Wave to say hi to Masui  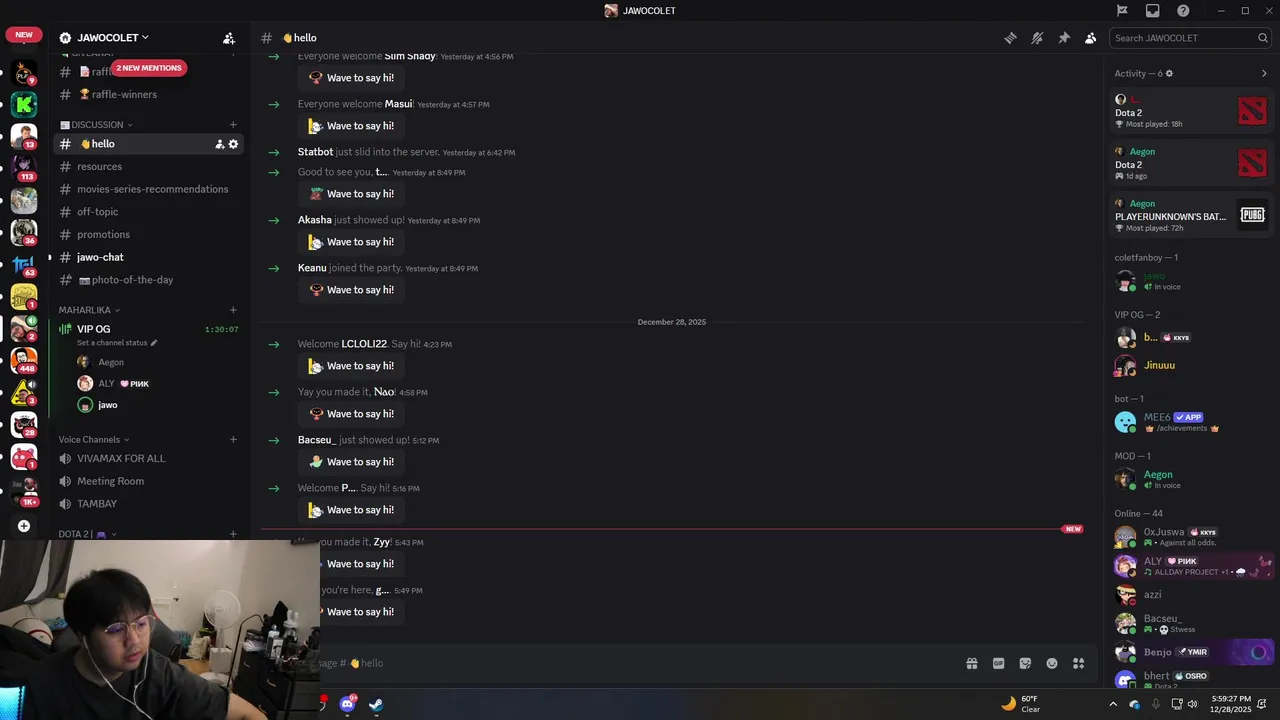pyautogui.click(x=351, y=126)
